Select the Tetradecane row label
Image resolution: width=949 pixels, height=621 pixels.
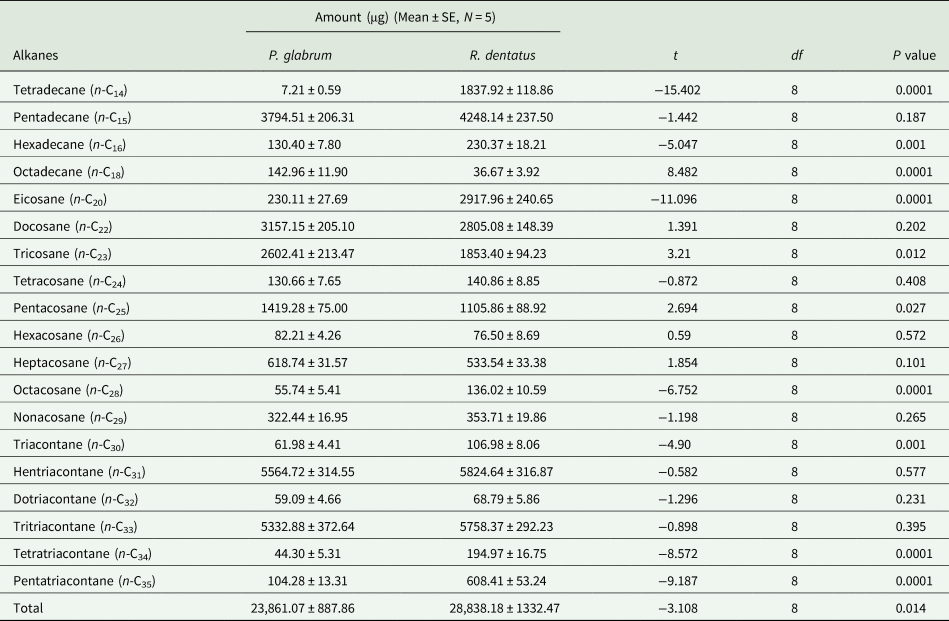(x=70, y=90)
